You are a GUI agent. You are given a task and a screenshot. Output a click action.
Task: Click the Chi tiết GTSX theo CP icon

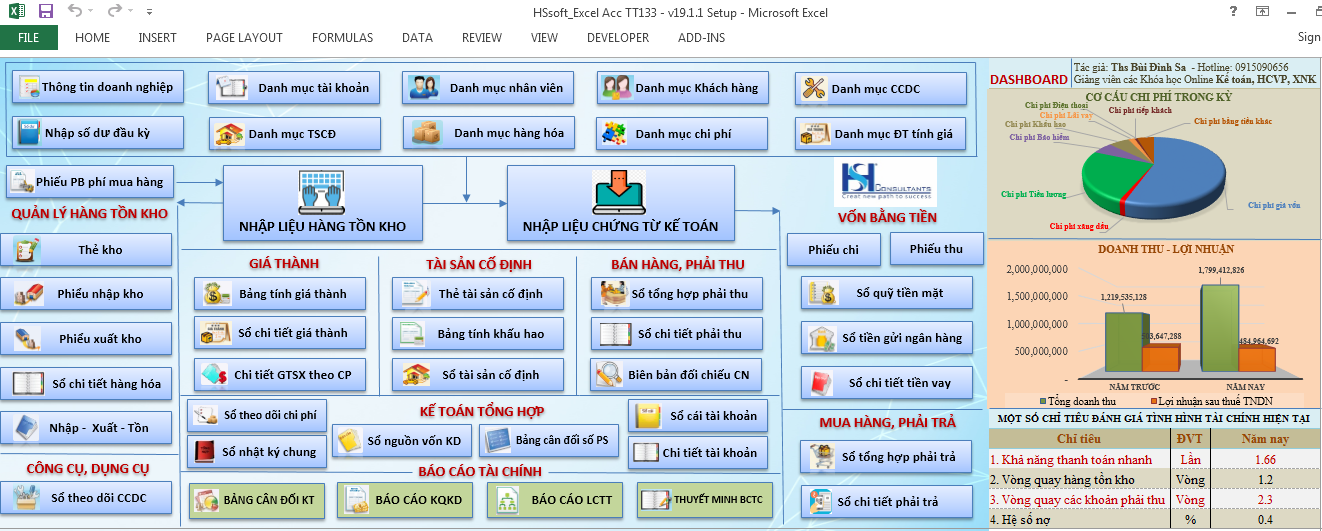tap(213, 375)
